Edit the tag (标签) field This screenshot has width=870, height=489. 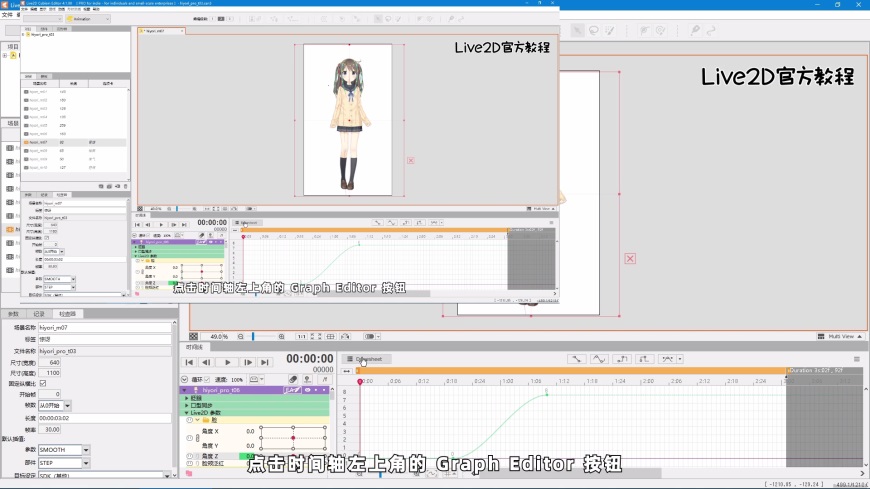(x=104, y=339)
